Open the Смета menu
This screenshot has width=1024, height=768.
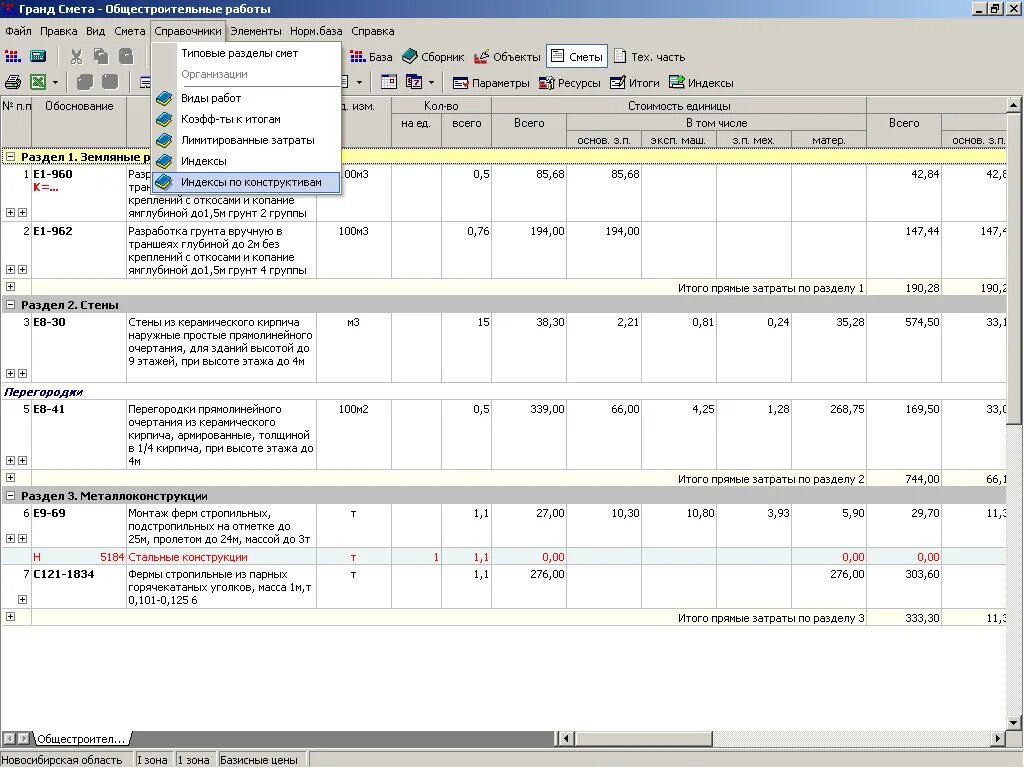point(129,31)
